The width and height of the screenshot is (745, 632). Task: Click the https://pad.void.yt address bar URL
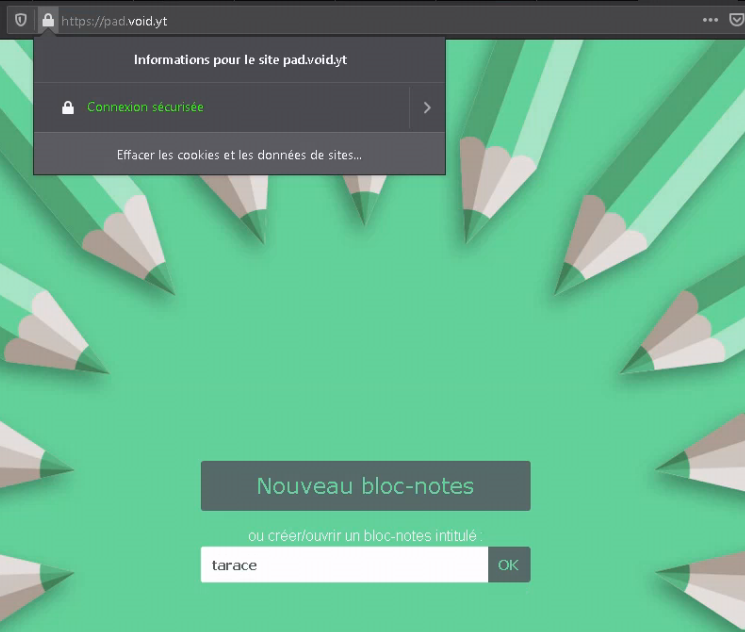114,21
